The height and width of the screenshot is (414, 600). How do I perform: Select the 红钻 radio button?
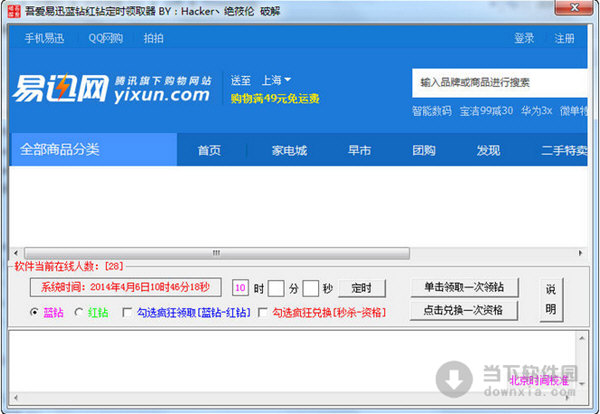[x=79, y=313]
